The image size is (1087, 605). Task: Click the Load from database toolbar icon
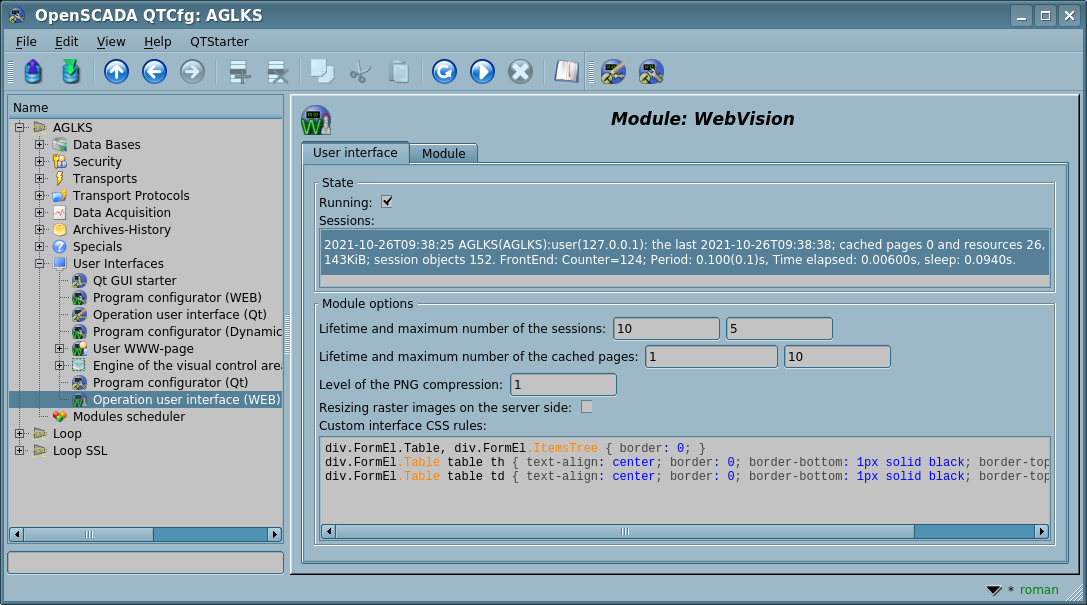pos(33,72)
